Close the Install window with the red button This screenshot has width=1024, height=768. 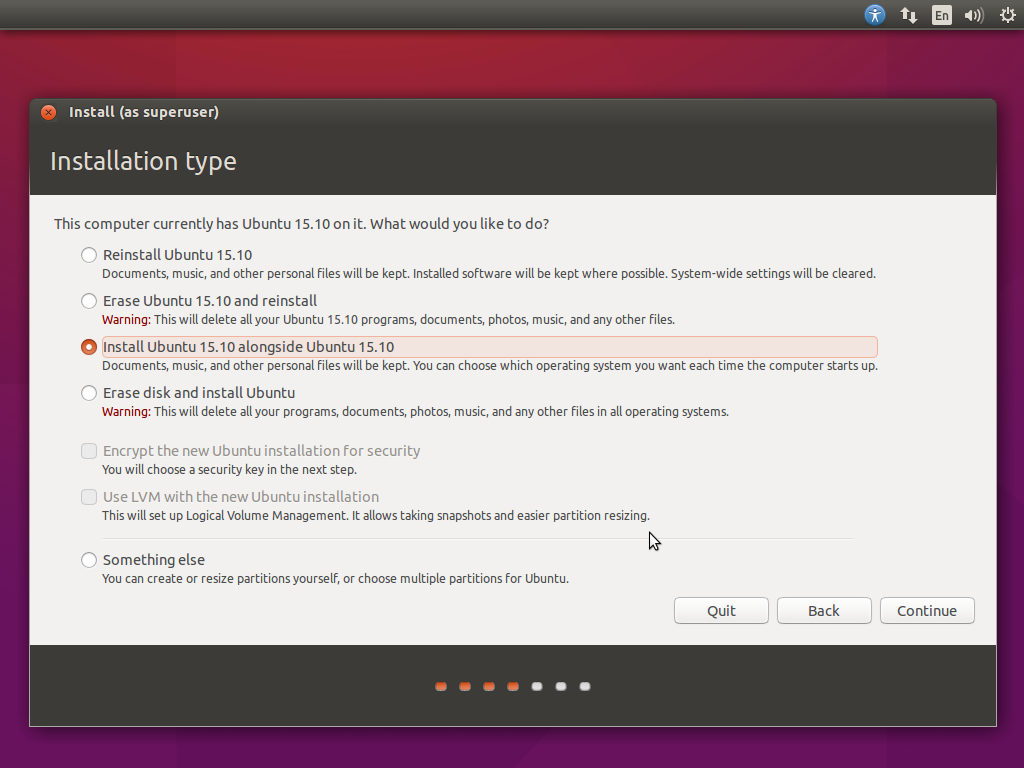pos(48,112)
